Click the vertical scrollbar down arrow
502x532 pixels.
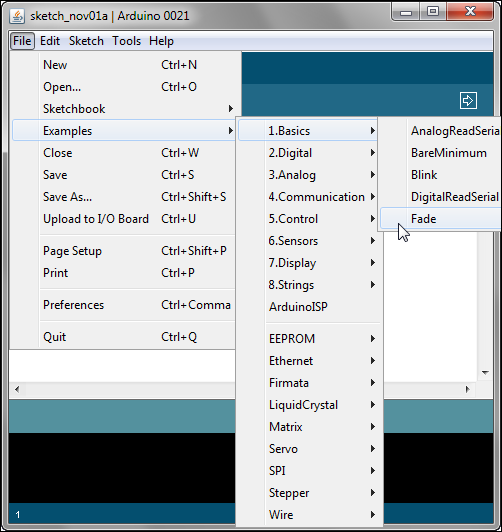click(485, 373)
